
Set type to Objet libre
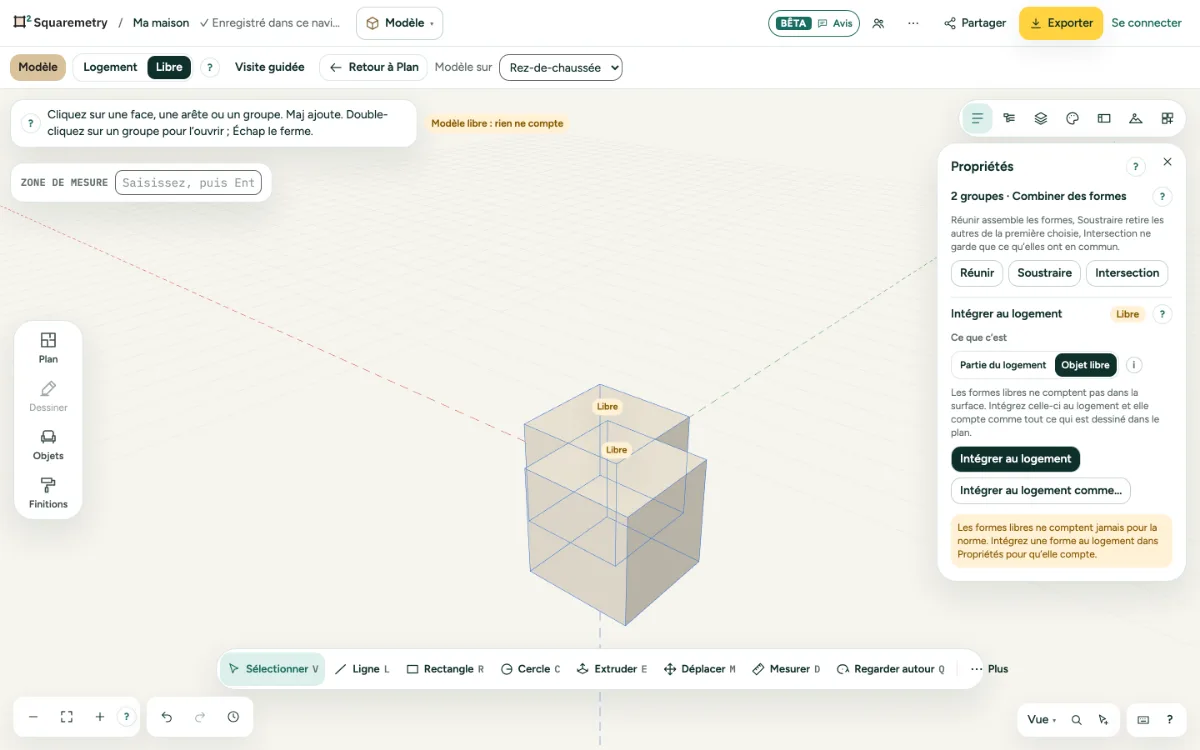1086,365
